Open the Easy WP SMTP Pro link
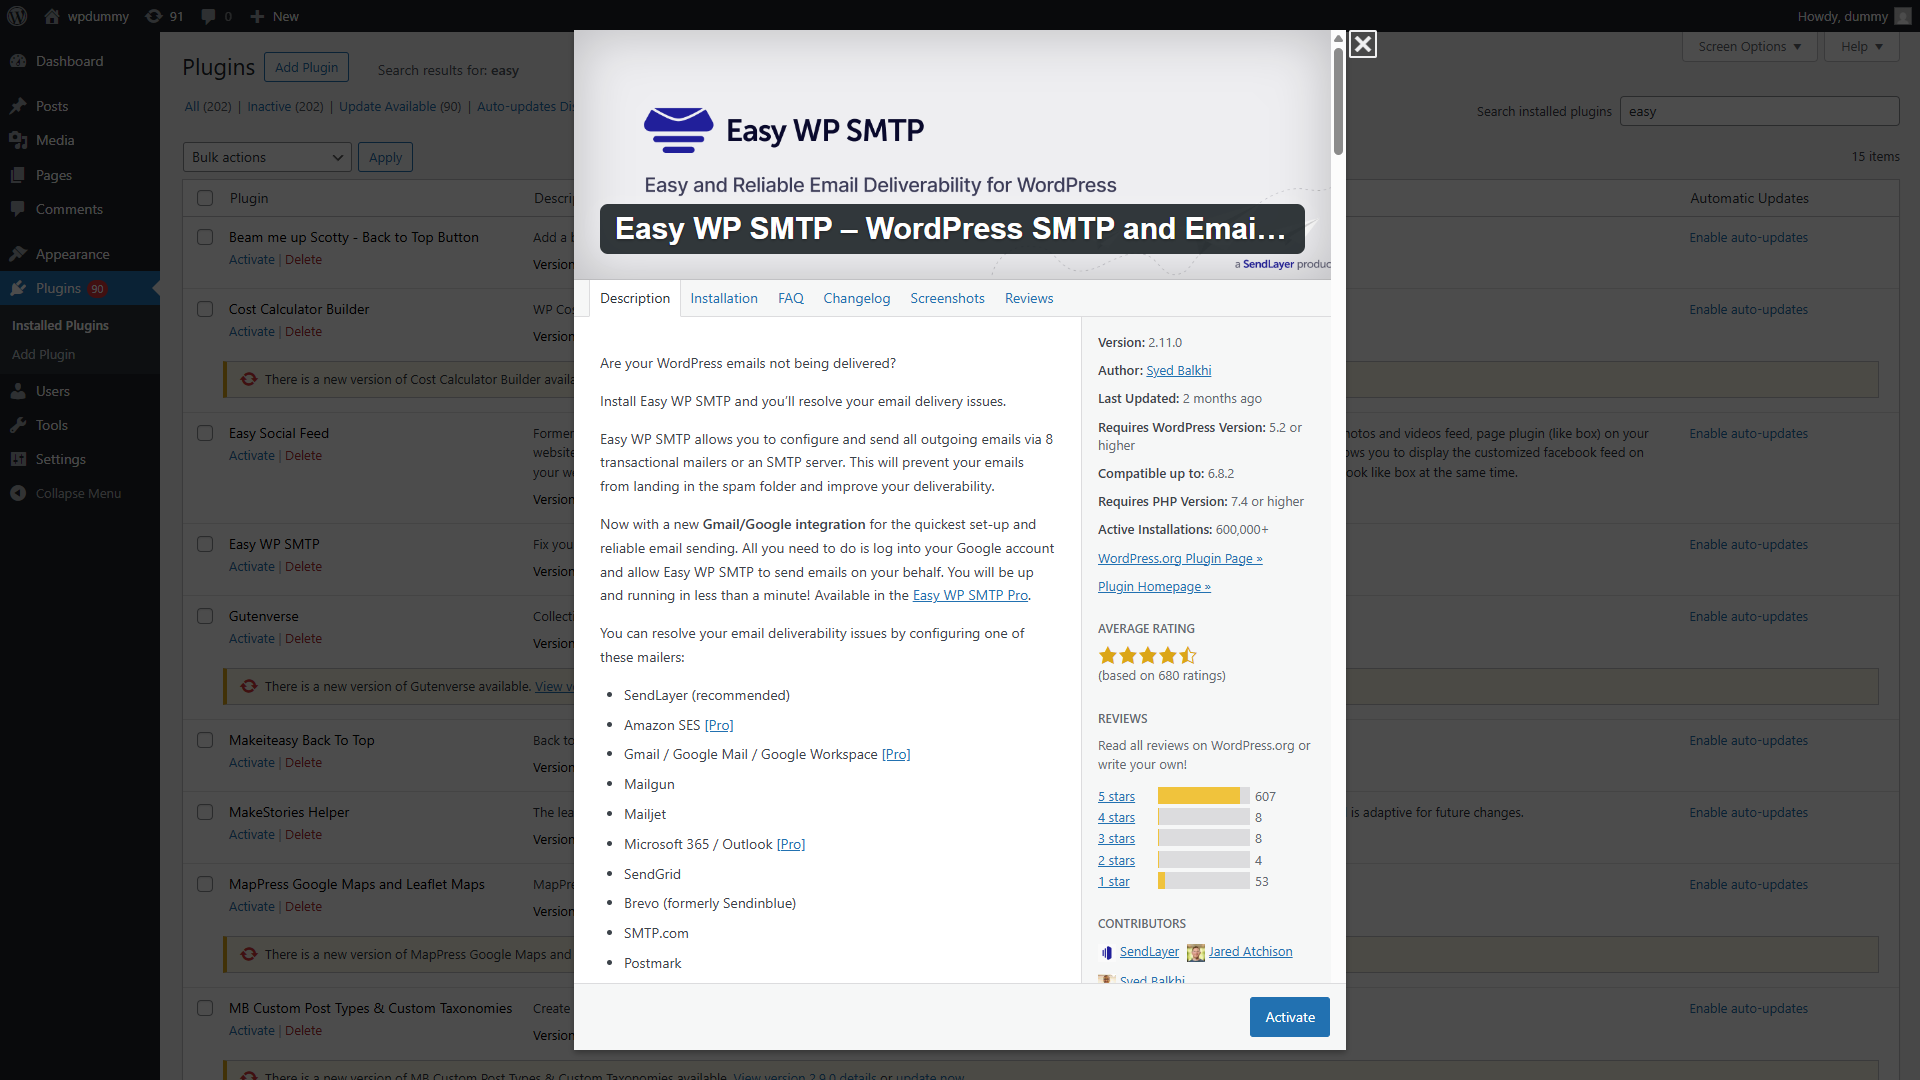This screenshot has height=1080, width=1920. click(x=970, y=595)
